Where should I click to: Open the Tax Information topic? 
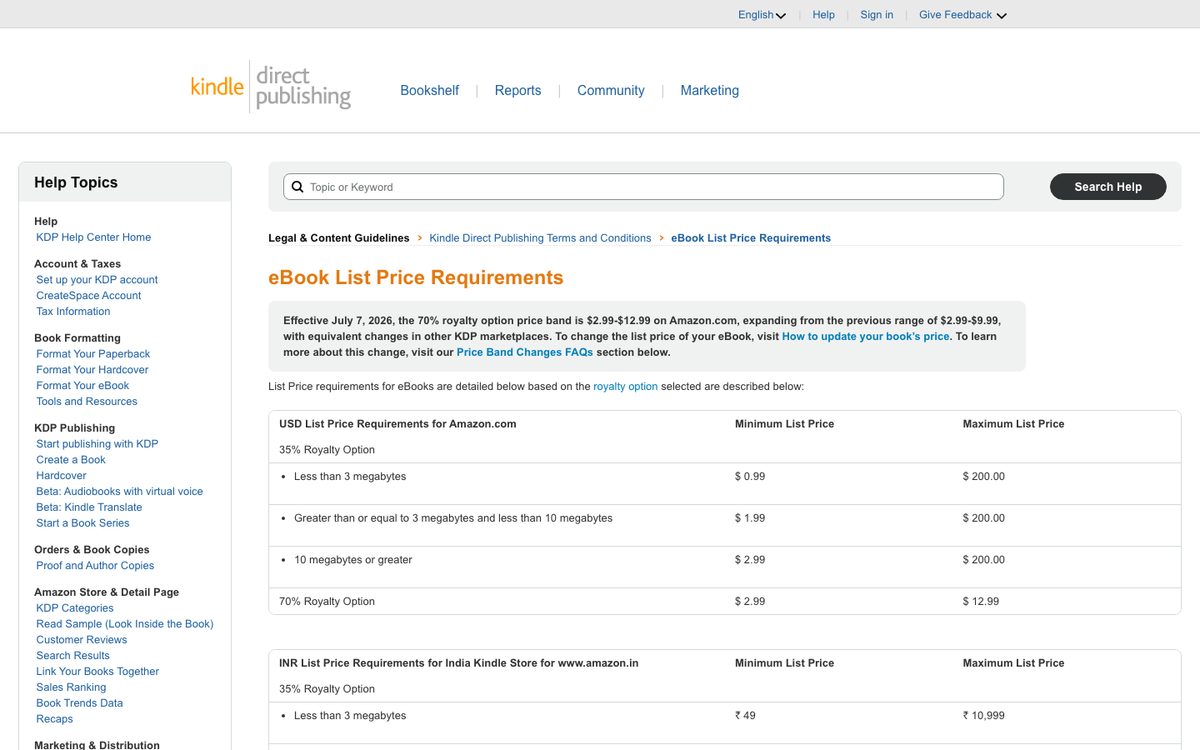tap(73, 312)
